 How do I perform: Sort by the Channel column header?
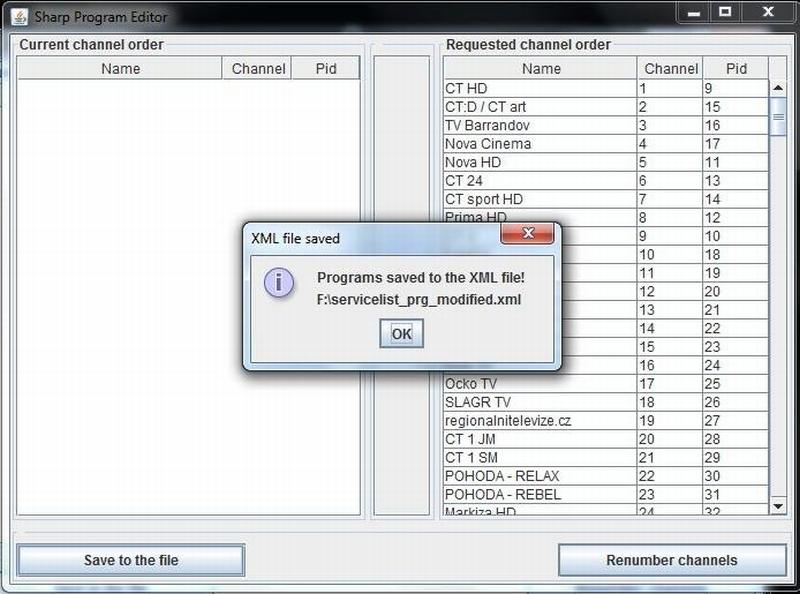[x=670, y=68]
